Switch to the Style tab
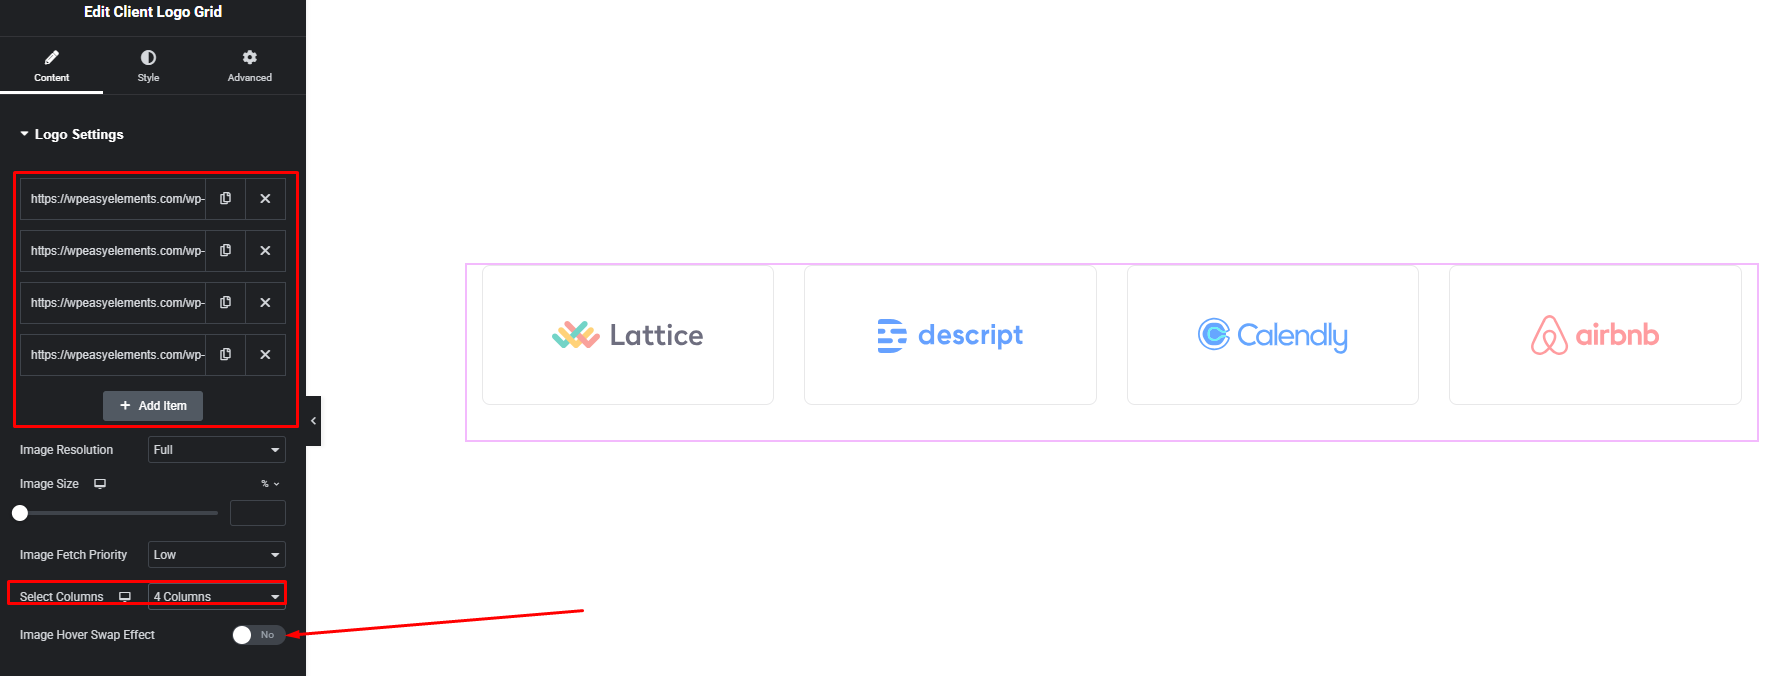Screen dimensions: 1783x676 [148, 66]
